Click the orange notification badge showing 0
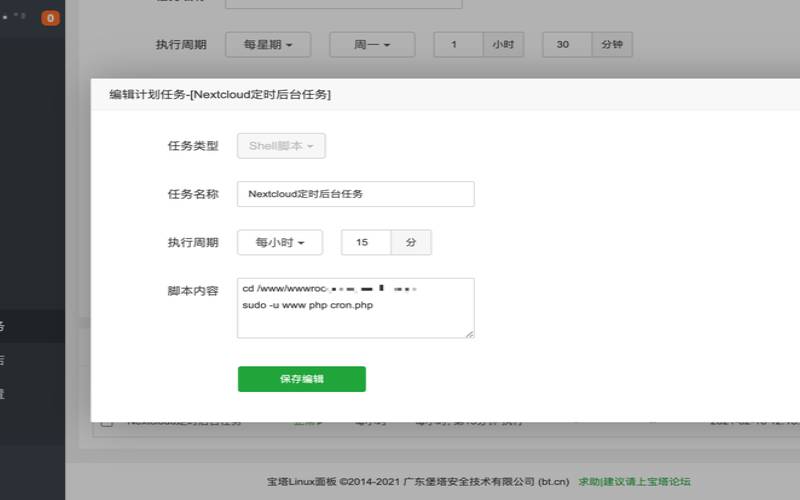The height and width of the screenshot is (500, 800). pyautogui.click(x=51, y=18)
